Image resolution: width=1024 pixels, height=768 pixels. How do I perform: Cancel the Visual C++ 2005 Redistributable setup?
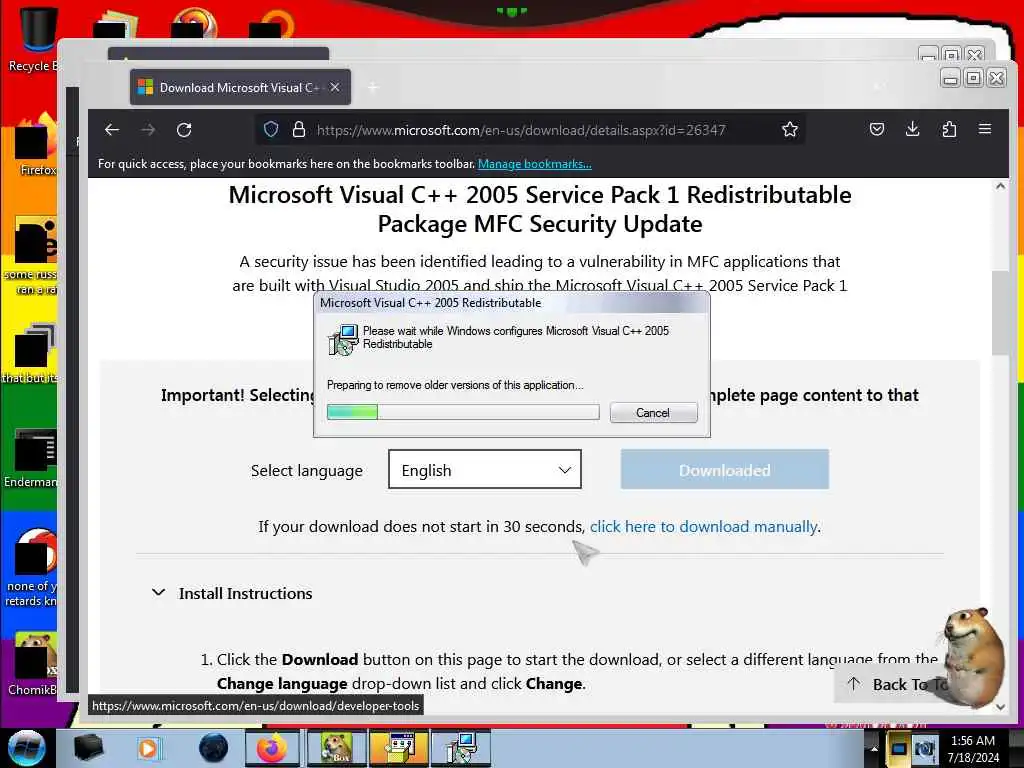[x=653, y=413]
